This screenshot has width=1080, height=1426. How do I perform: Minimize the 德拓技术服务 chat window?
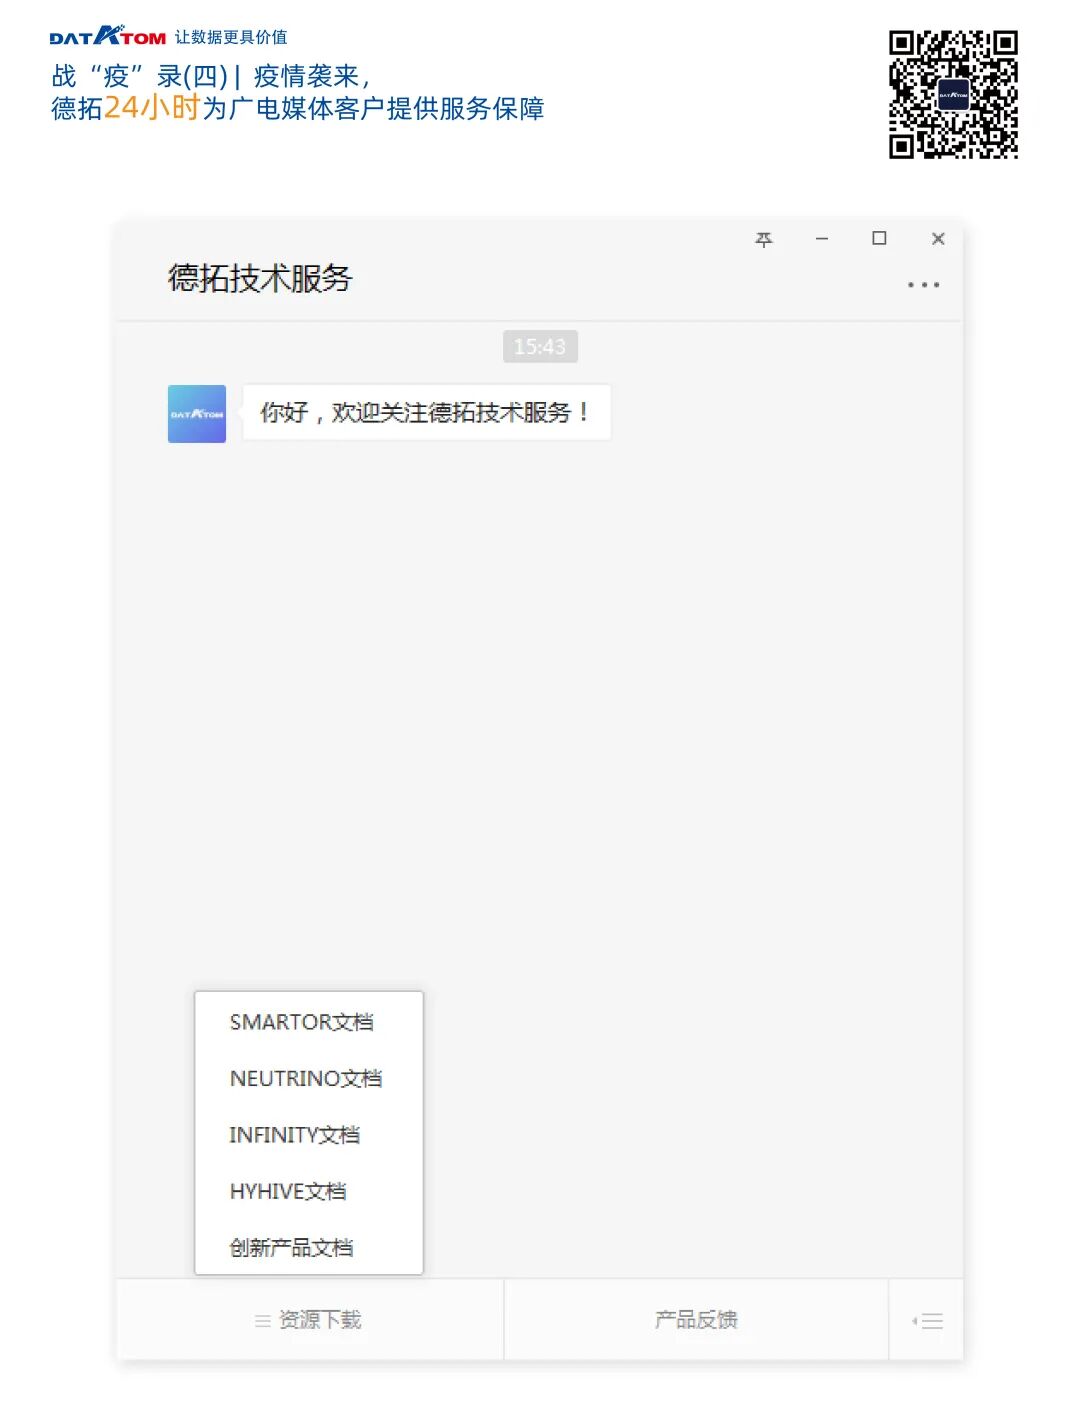(x=822, y=239)
